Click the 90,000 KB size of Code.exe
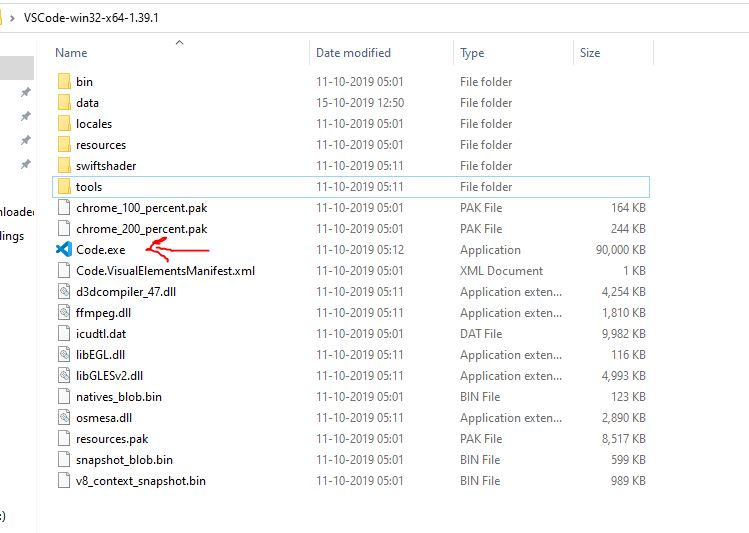Screen dimensions: 749x533 (x=621, y=250)
